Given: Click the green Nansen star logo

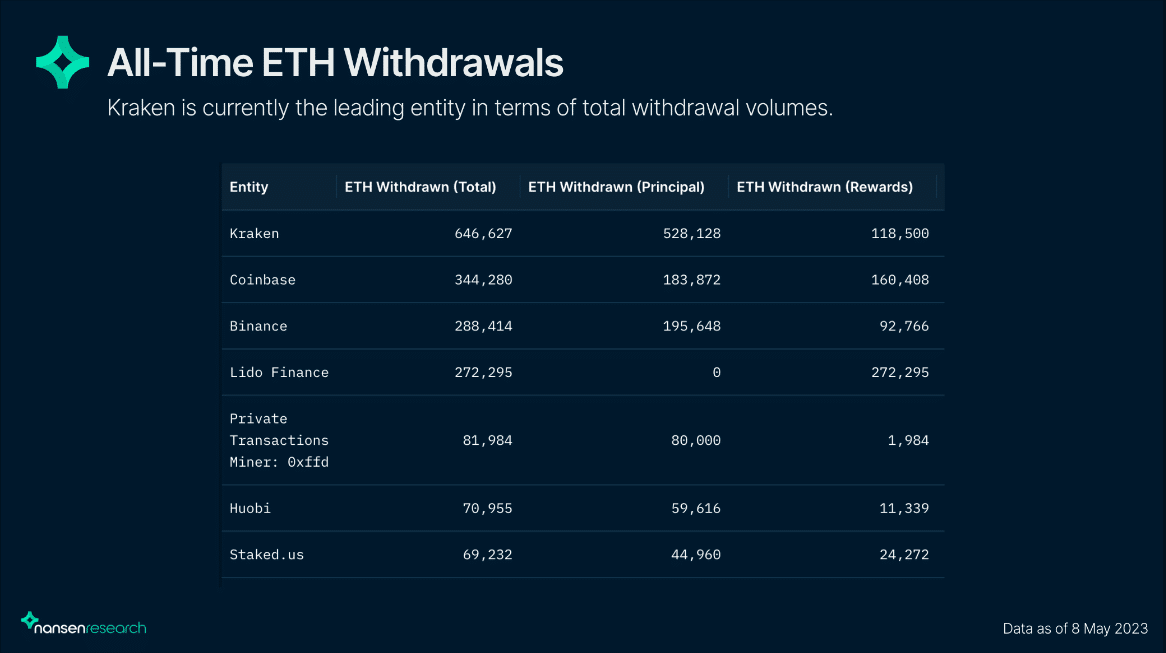Looking at the screenshot, I should [63, 62].
